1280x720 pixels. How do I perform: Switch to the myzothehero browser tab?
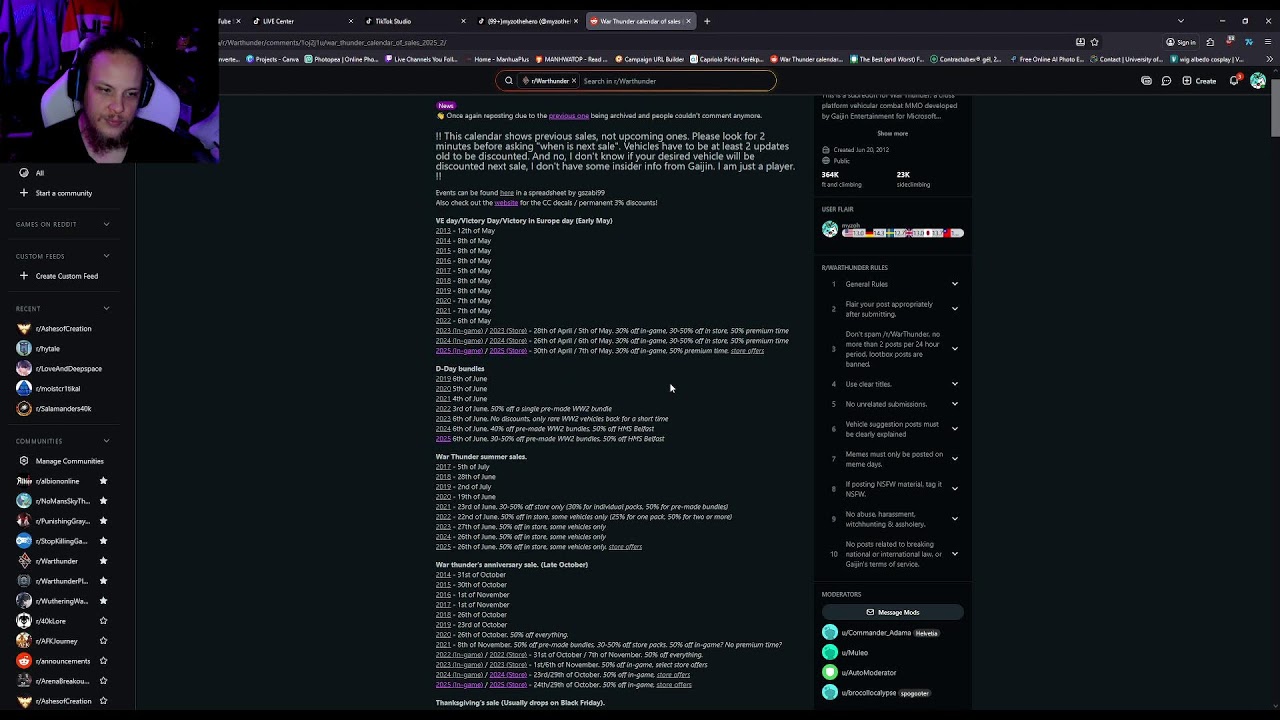pos(526,21)
